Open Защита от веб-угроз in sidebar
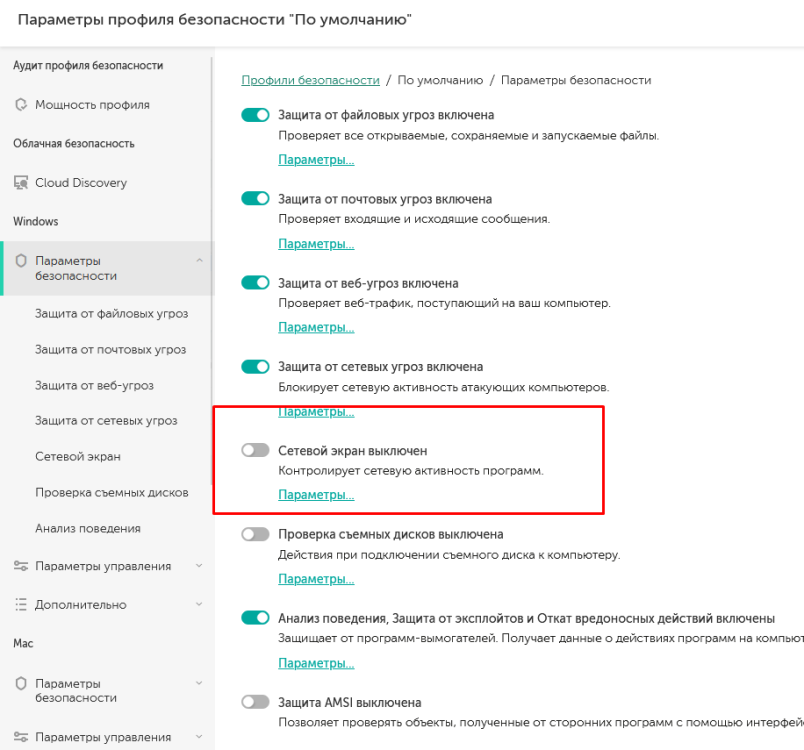Image resolution: width=804 pixels, height=750 pixels. 94,385
